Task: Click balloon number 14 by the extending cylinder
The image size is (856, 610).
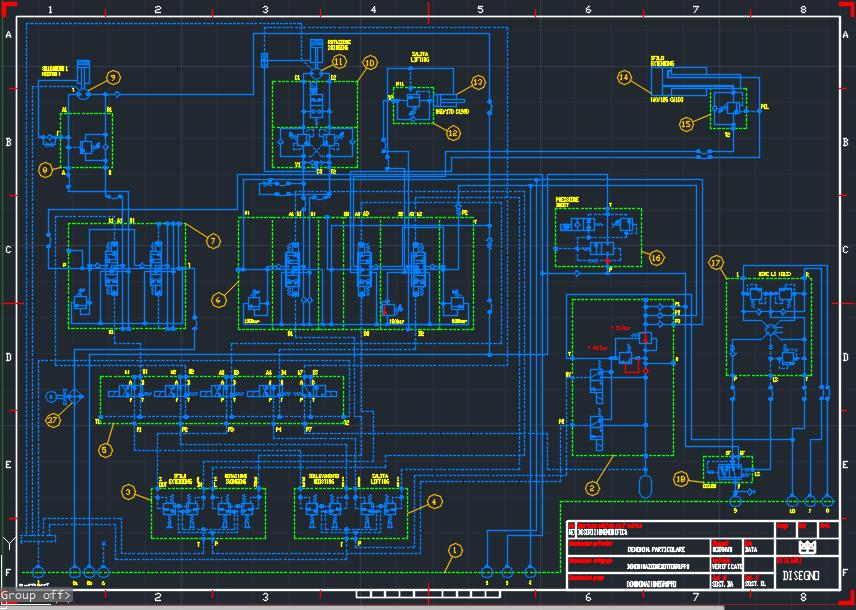Action: tap(624, 77)
